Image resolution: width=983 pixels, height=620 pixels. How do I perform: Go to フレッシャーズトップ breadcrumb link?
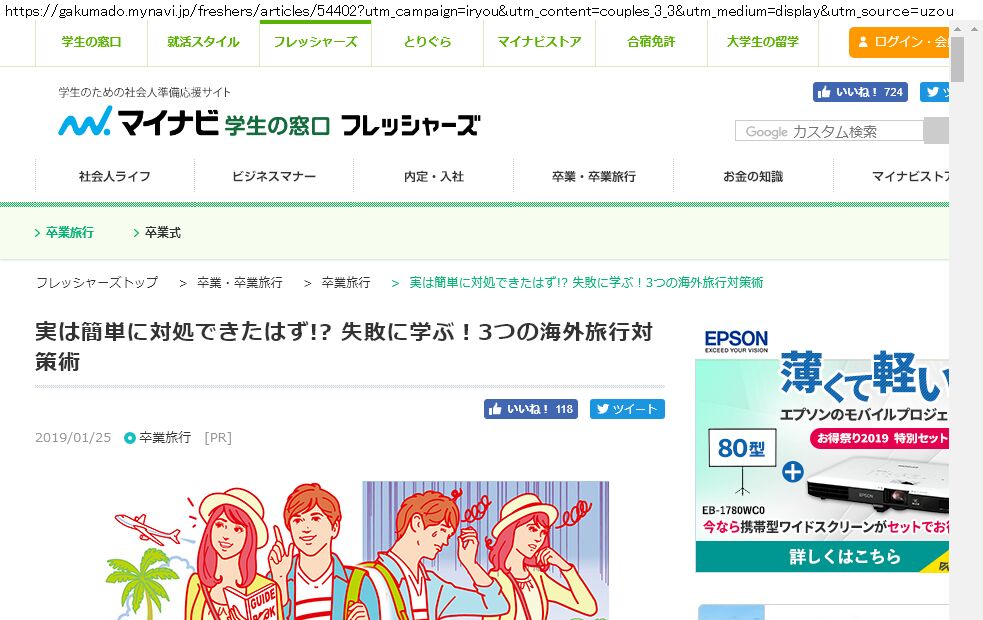(97, 283)
